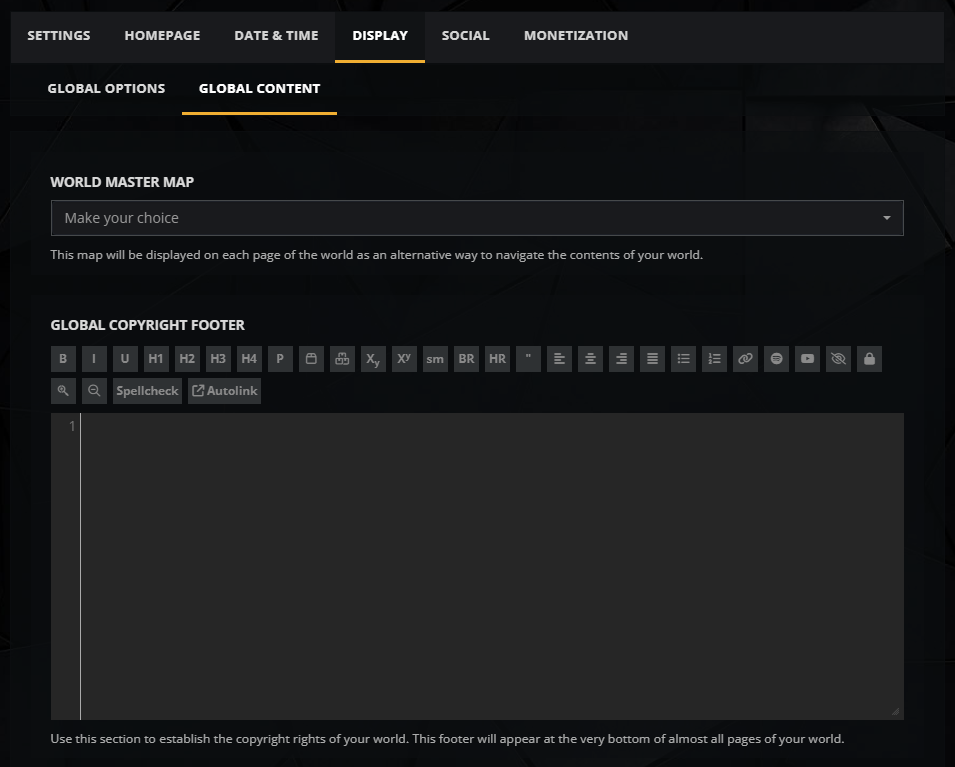
Task: Insert an H2 heading tag
Action: click(187, 359)
